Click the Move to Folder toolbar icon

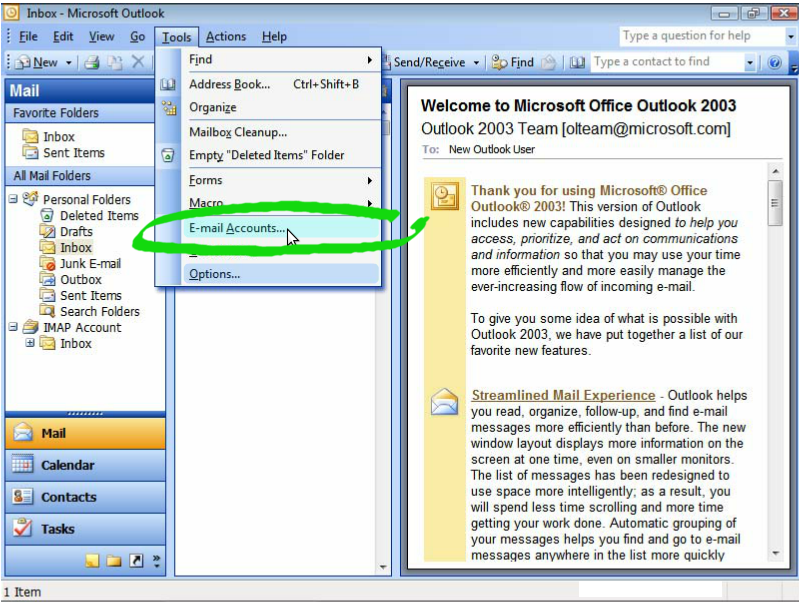115,62
